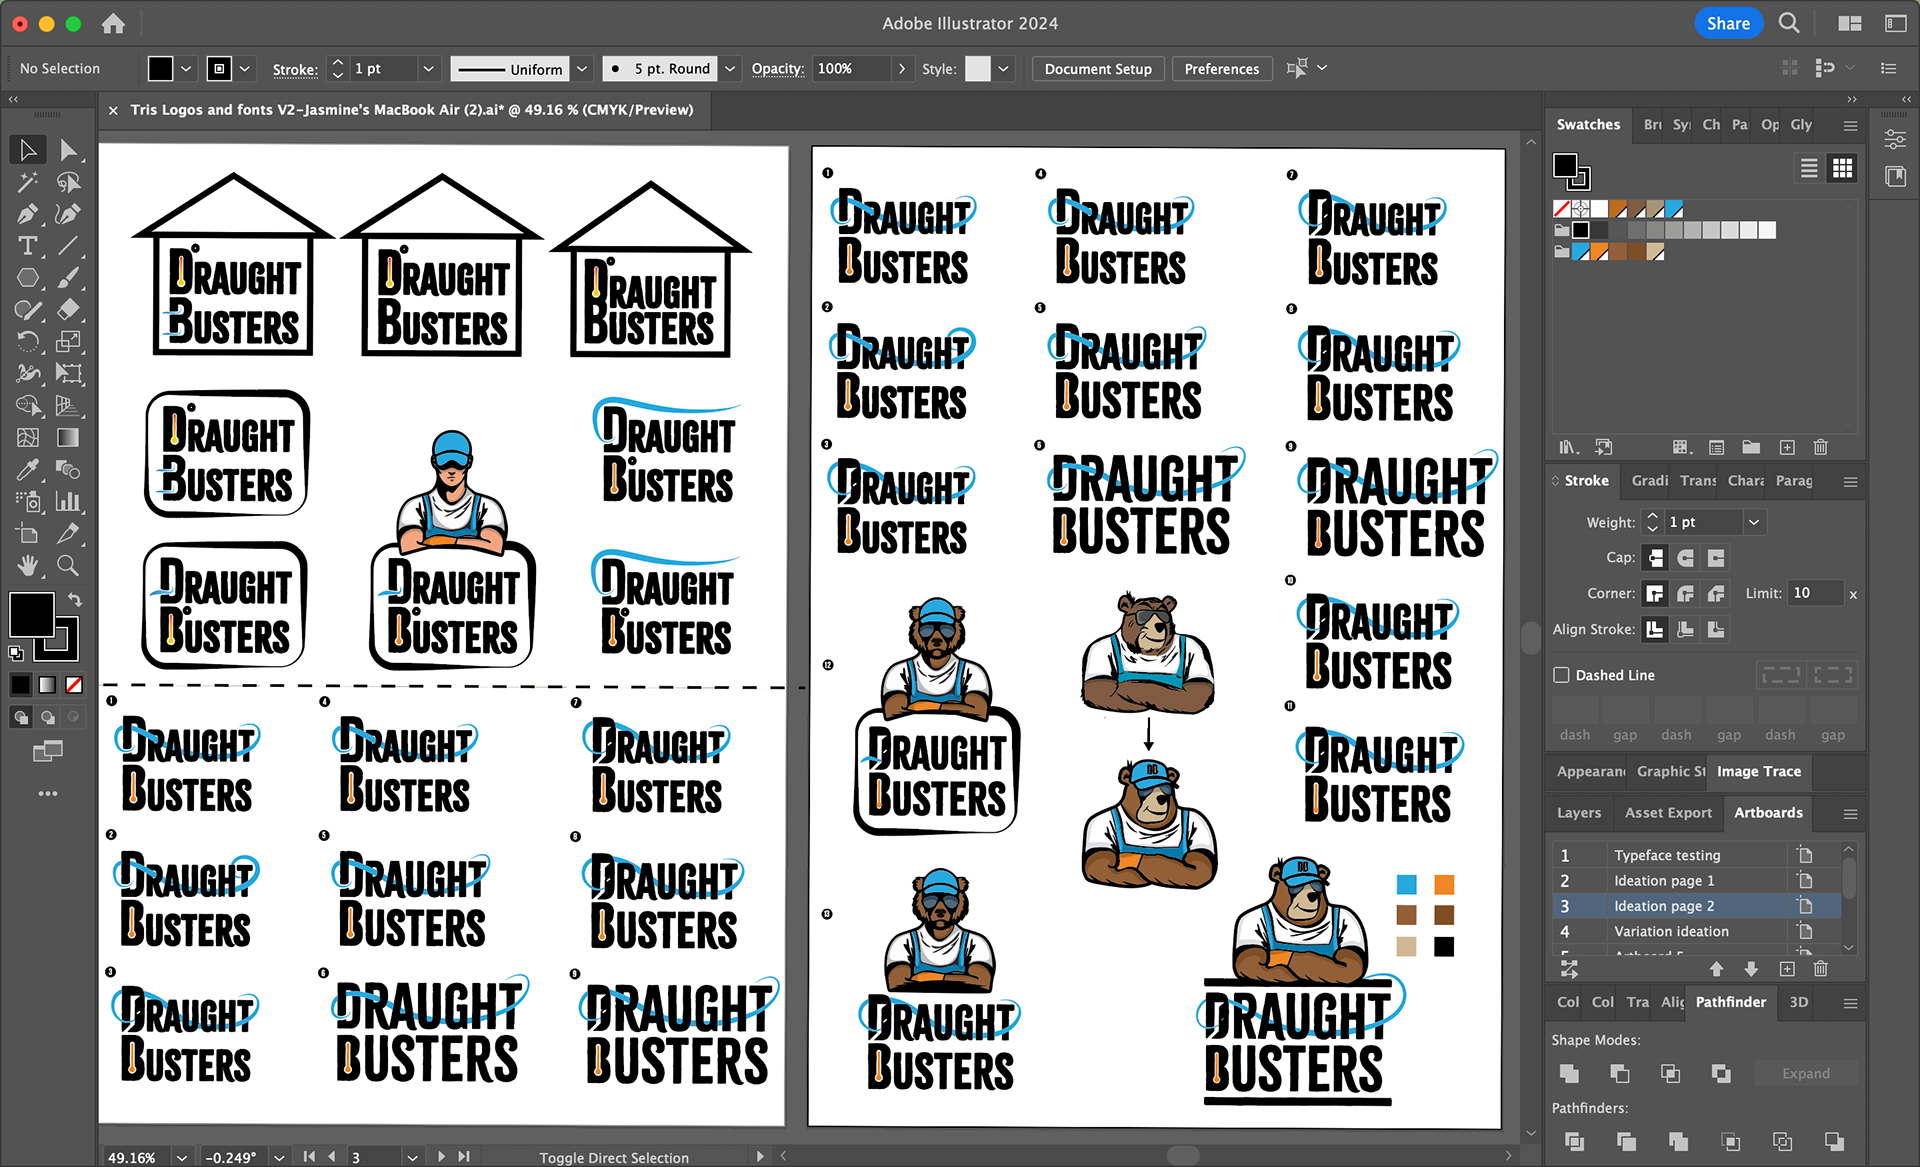Image resolution: width=1920 pixels, height=1167 pixels.
Task: Enable the Dashed Line checkbox
Action: 1561,675
